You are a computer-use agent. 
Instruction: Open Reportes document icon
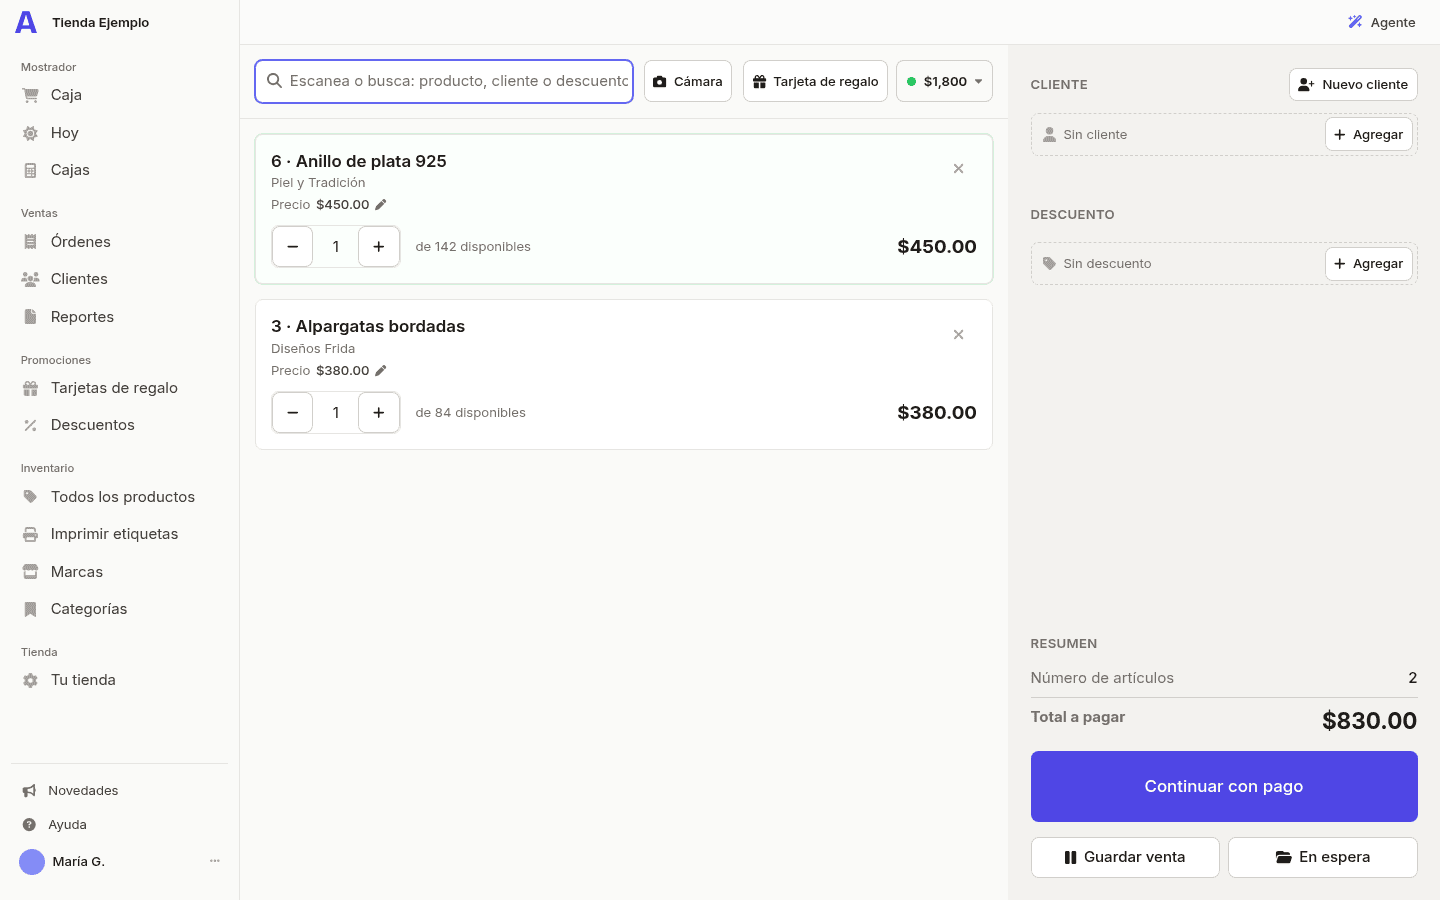point(30,317)
